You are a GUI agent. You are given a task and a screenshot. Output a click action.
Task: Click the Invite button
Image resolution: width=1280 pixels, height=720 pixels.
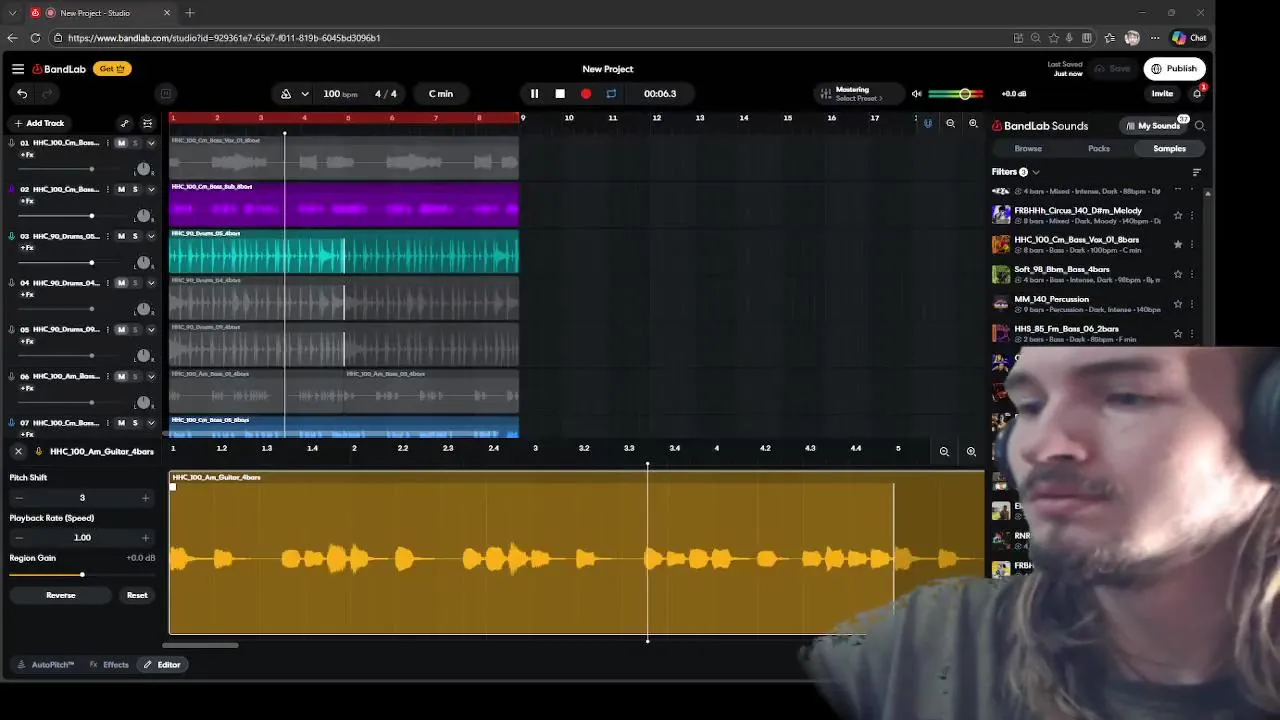1162,94
